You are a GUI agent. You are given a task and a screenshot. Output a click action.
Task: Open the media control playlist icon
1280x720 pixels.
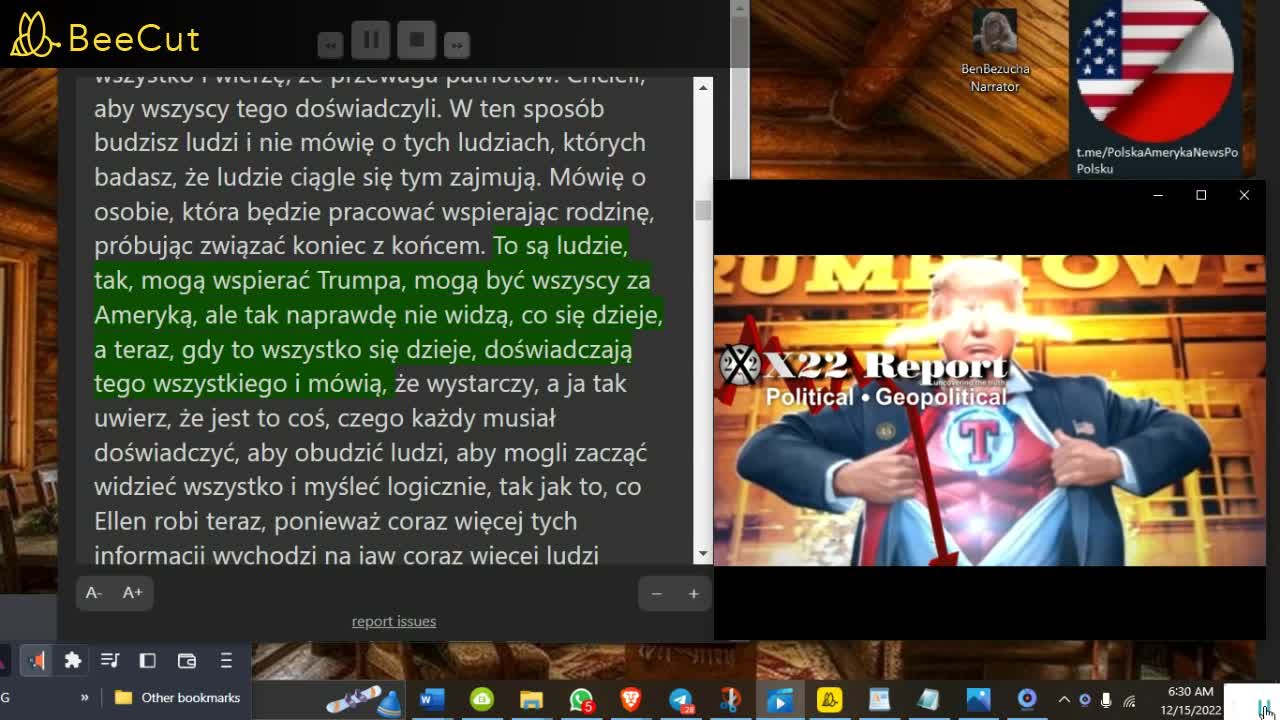[110, 660]
